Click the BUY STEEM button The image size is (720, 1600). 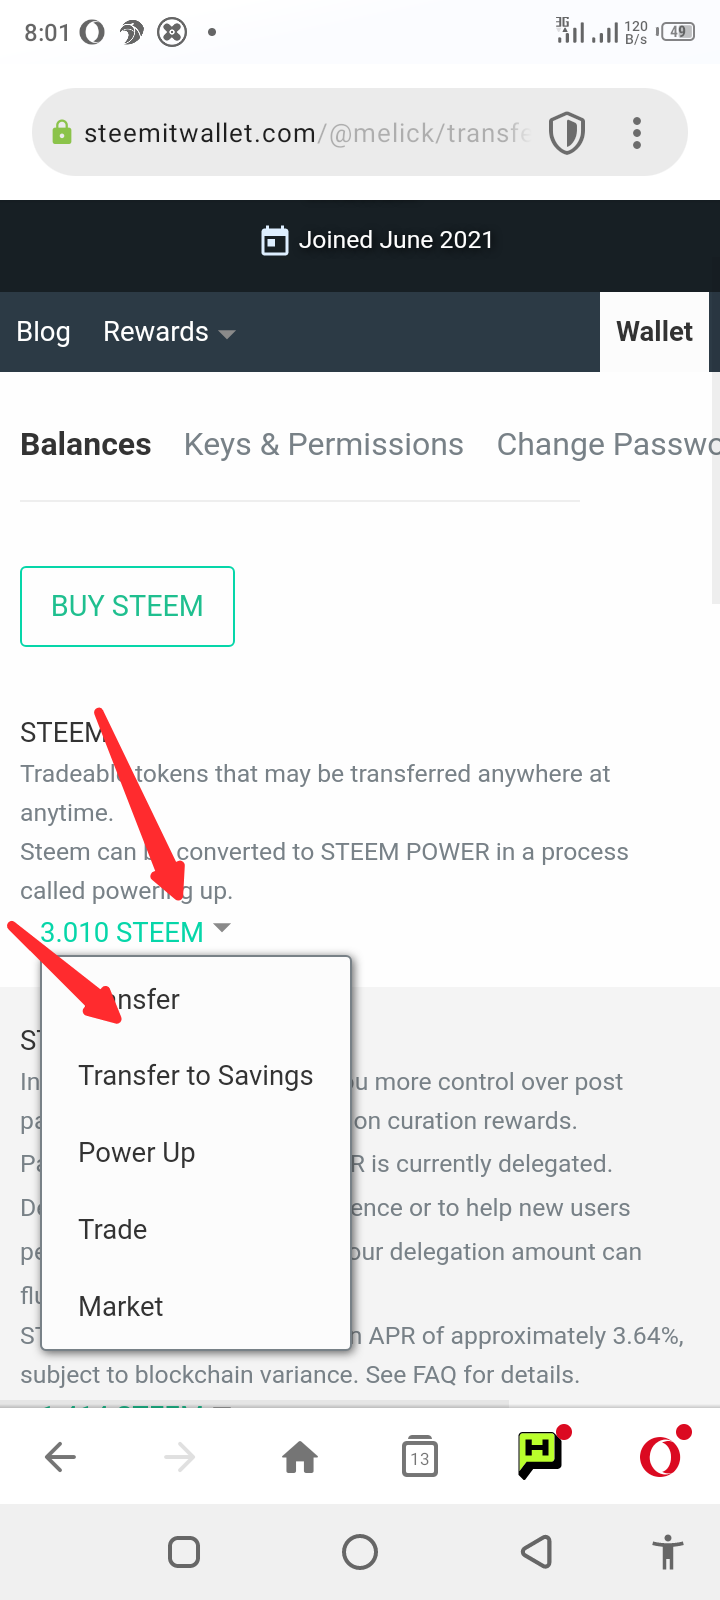click(x=127, y=607)
